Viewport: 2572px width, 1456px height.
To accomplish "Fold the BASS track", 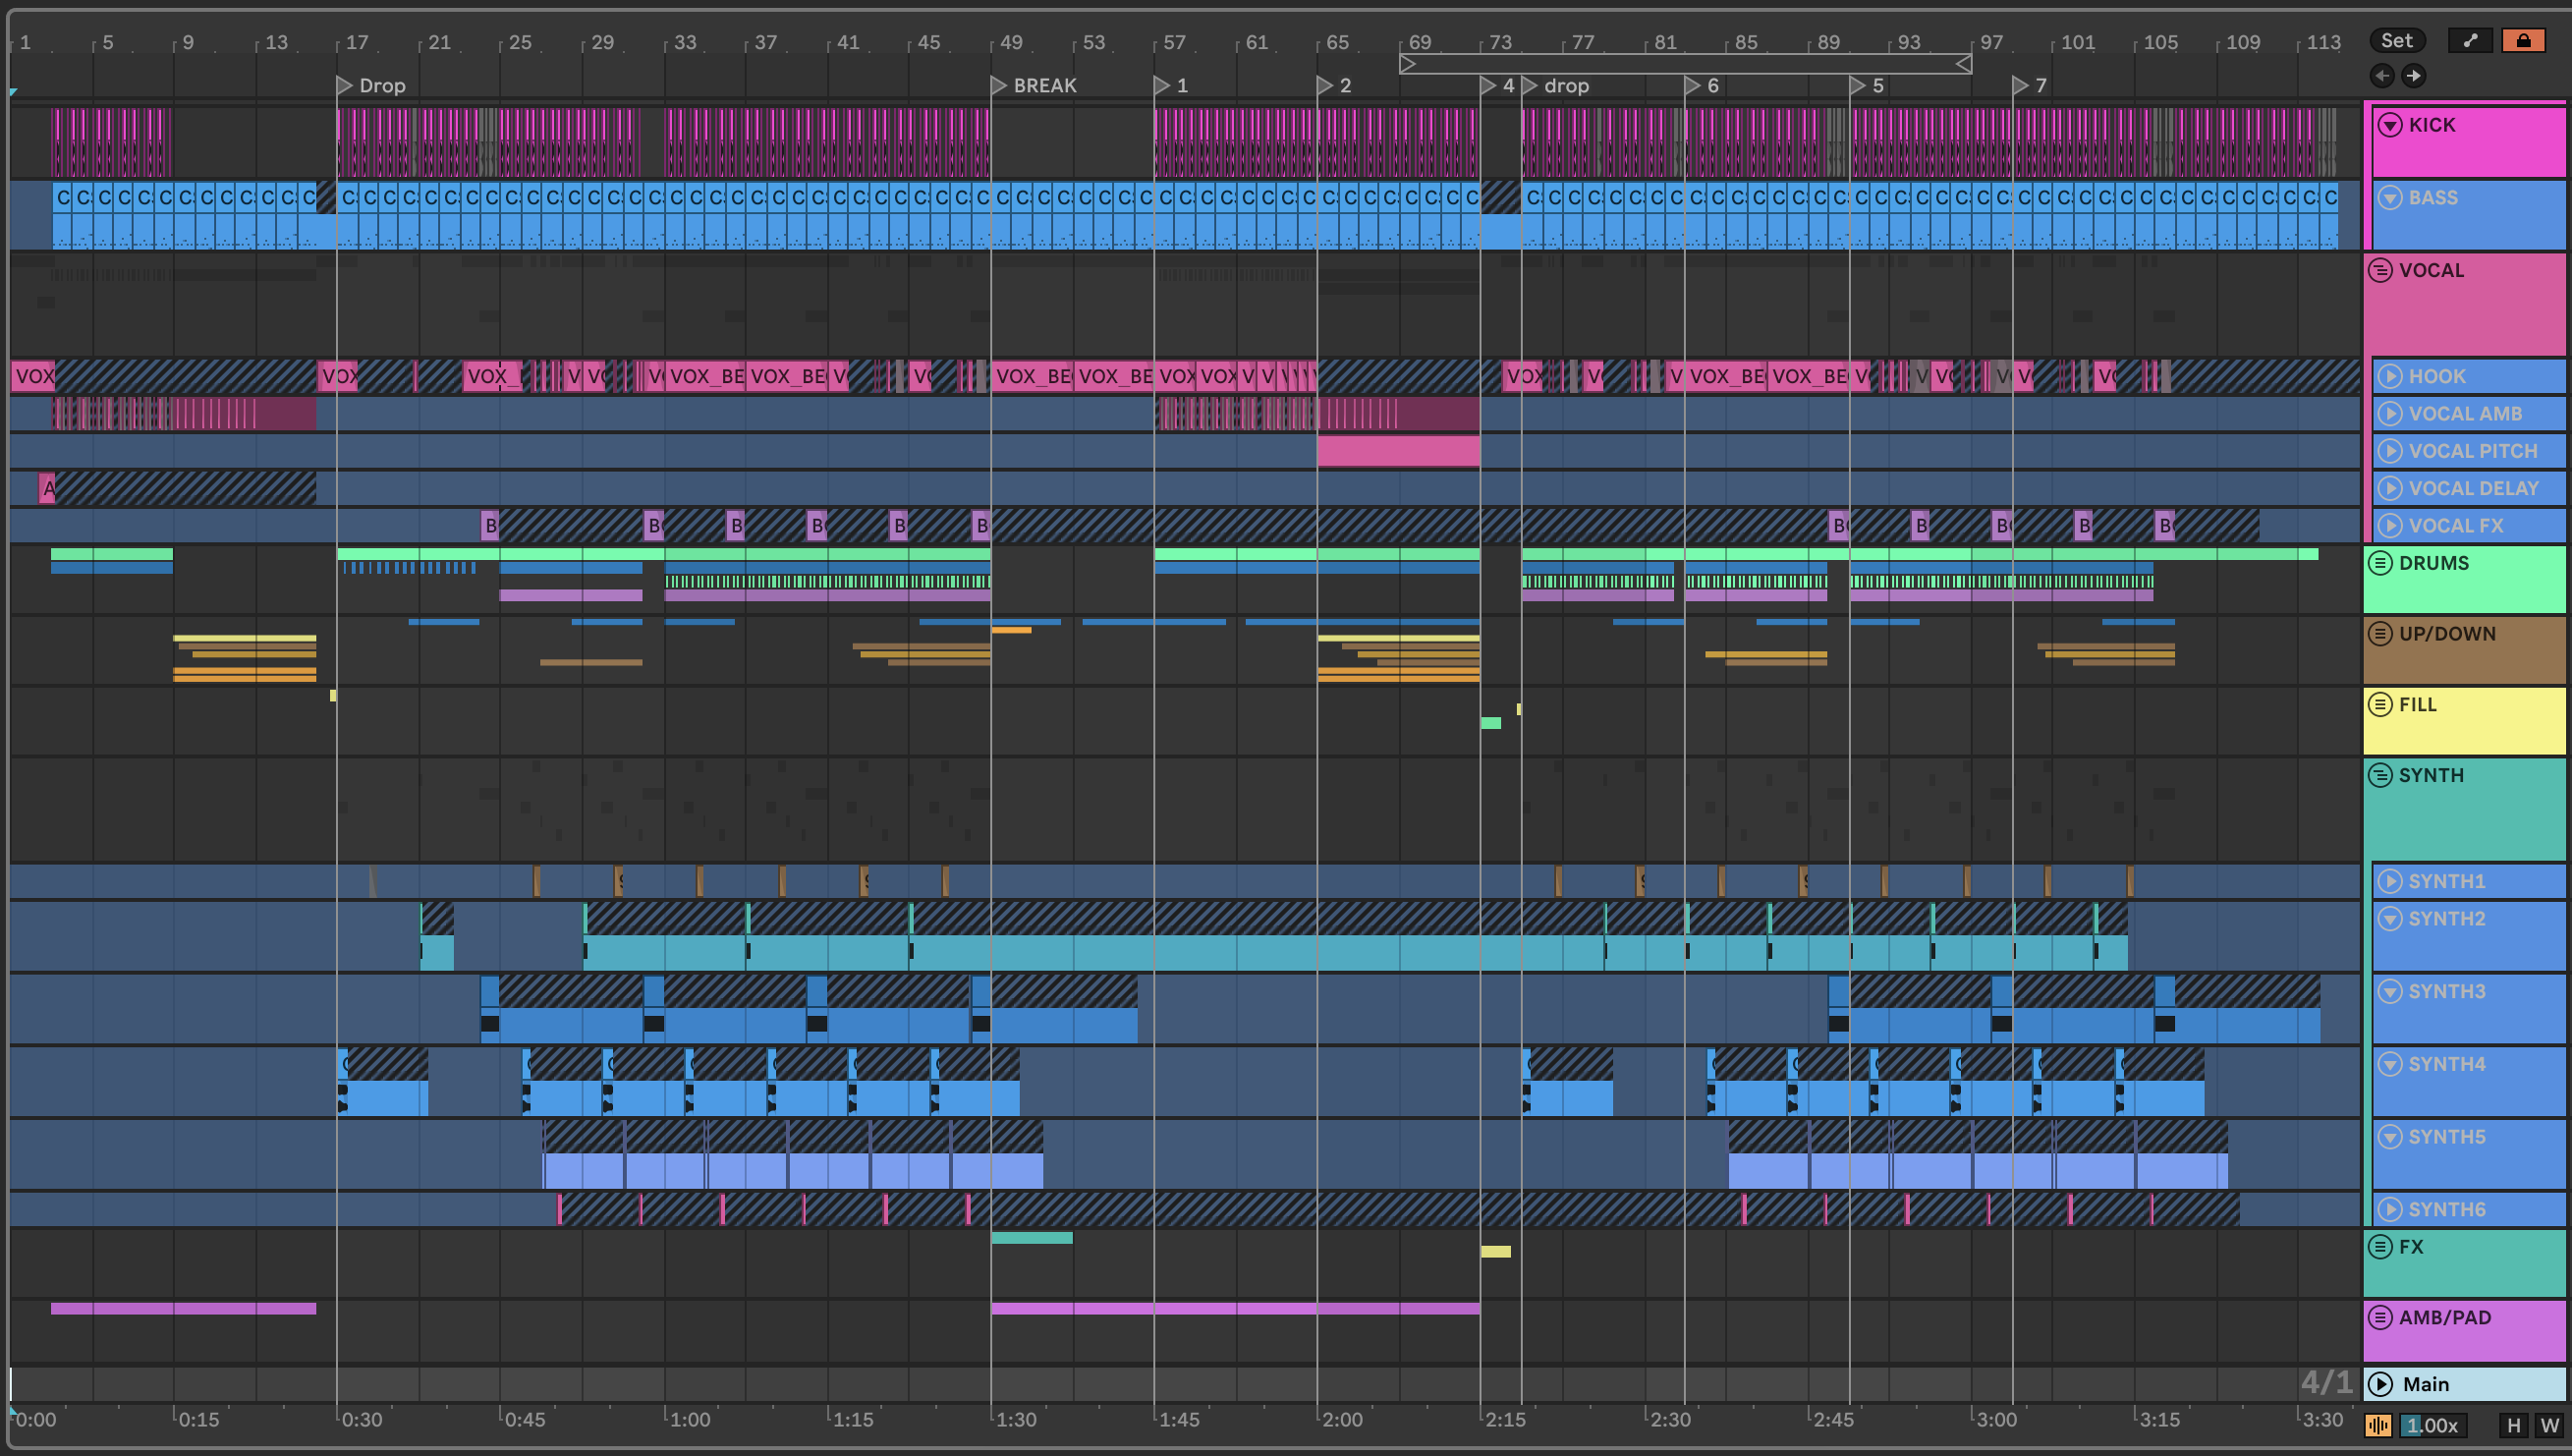I will [x=2390, y=198].
